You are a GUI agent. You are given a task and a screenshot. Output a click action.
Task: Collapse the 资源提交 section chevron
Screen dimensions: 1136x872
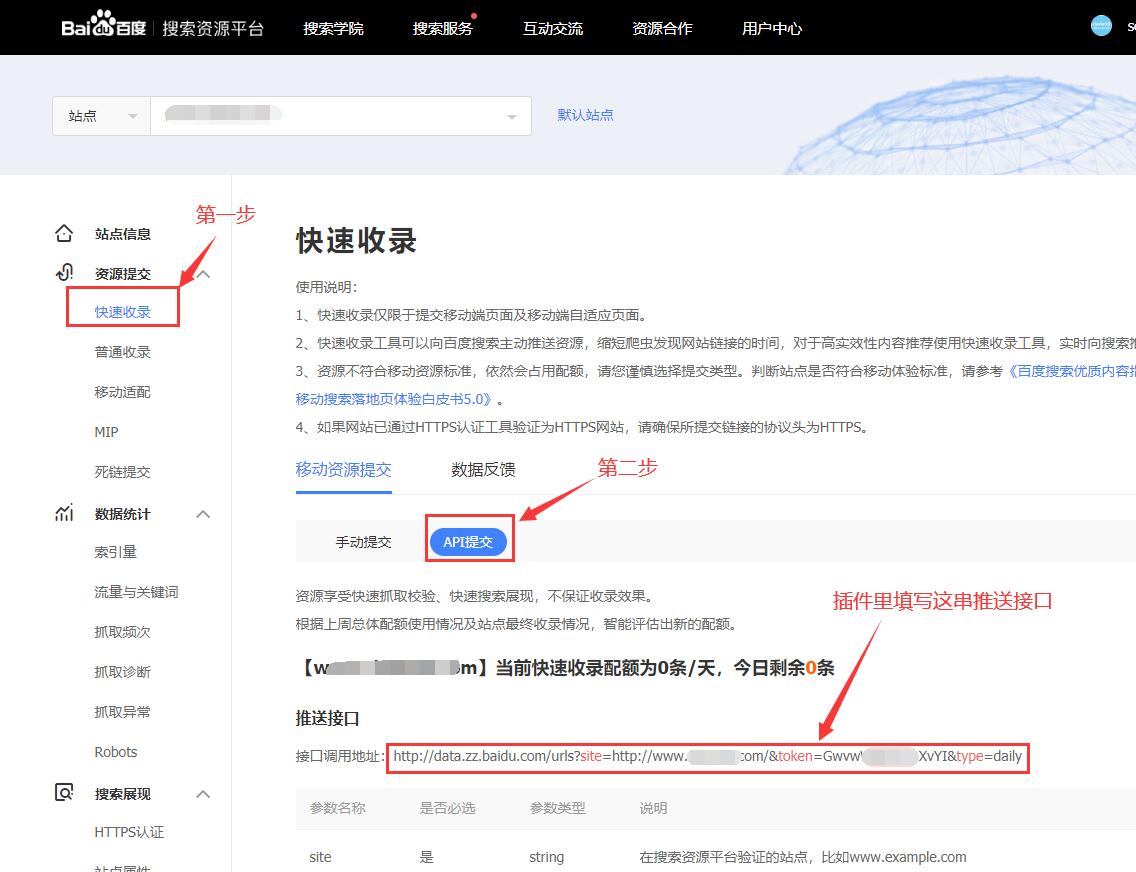204,274
